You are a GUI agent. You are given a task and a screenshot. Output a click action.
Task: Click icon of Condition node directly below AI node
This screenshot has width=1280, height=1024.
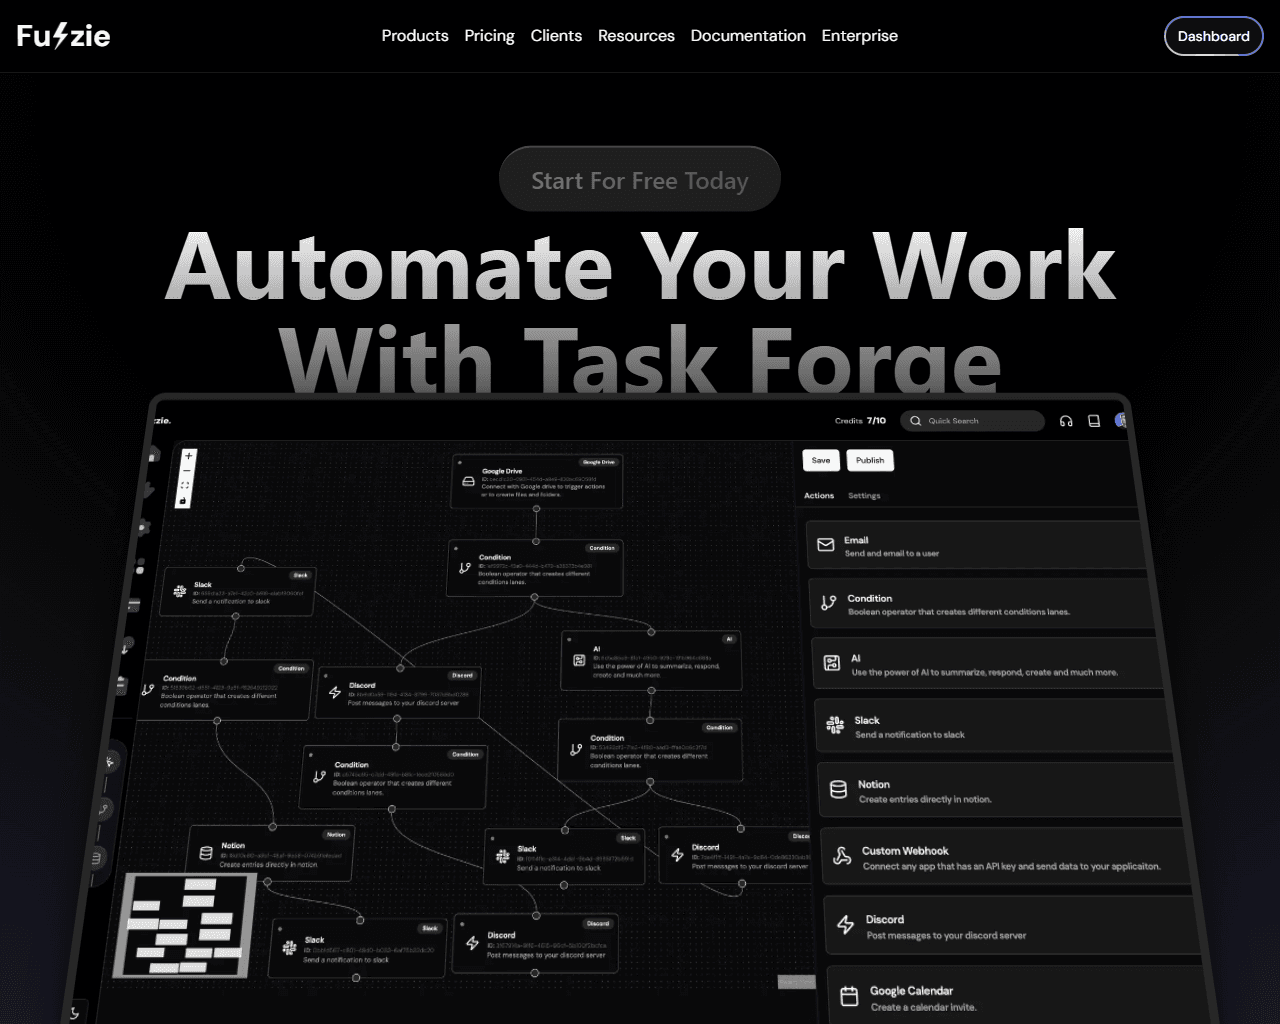pyautogui.click(x=576, y=749)
